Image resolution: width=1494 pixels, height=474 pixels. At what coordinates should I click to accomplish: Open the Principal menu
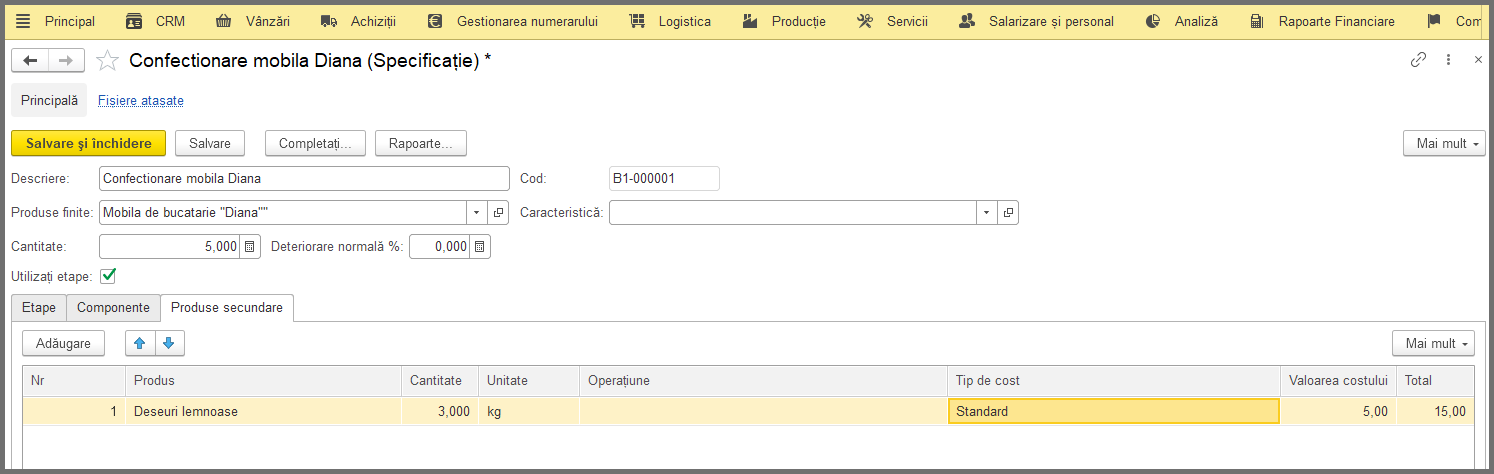click(70, 21)
